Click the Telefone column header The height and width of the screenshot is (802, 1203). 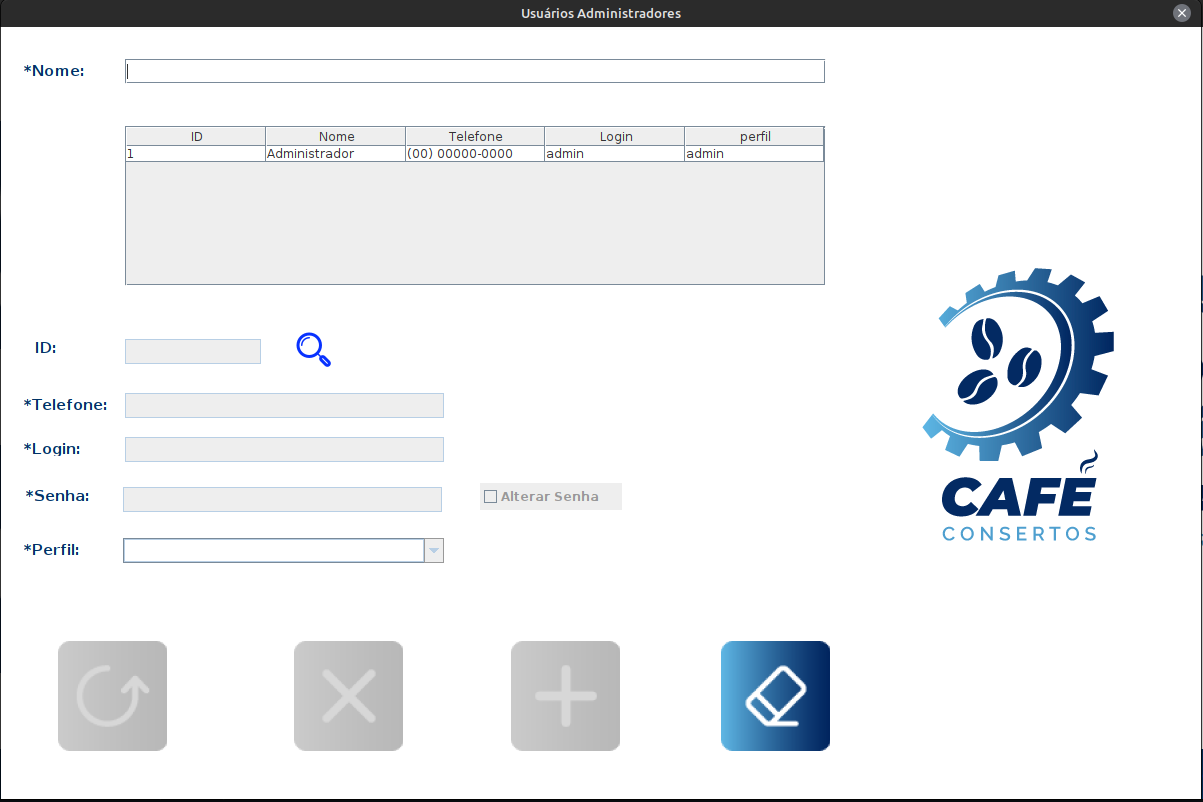(474, 136)
